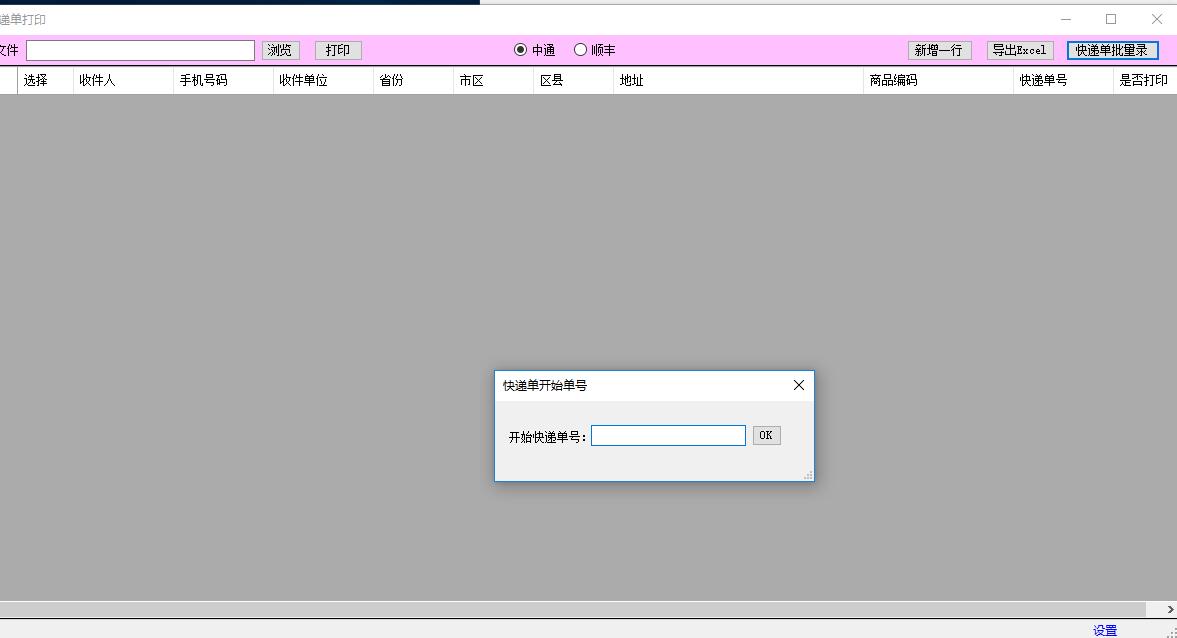Viewport: 1177px width, 638px height.
Task: Click the 导出Excel button
Action: (1019, 50)
